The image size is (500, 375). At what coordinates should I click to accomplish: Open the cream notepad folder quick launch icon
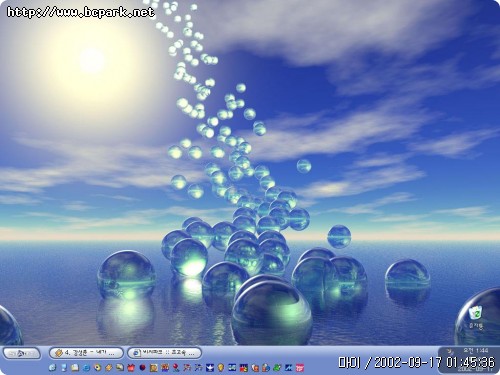tap(75, 368)
